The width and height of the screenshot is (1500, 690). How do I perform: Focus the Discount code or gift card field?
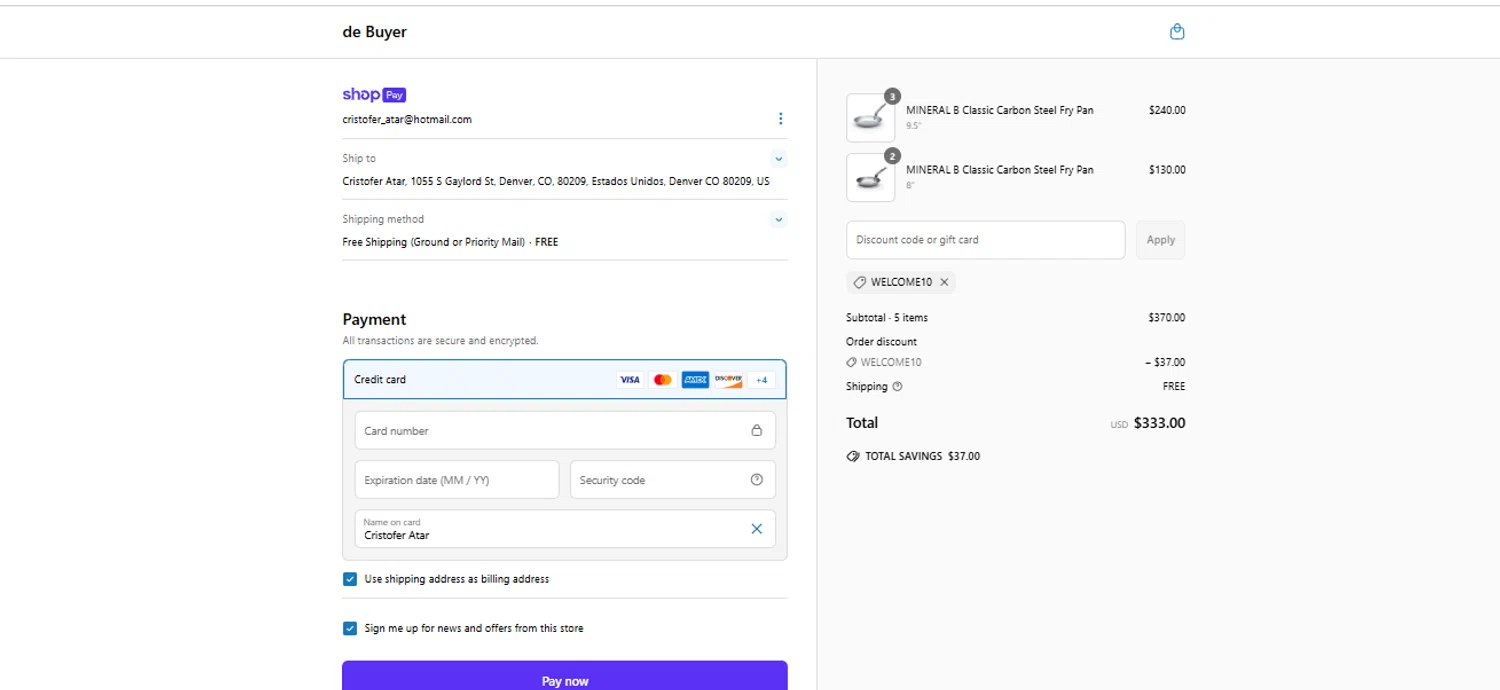click(x=985, y=240)
